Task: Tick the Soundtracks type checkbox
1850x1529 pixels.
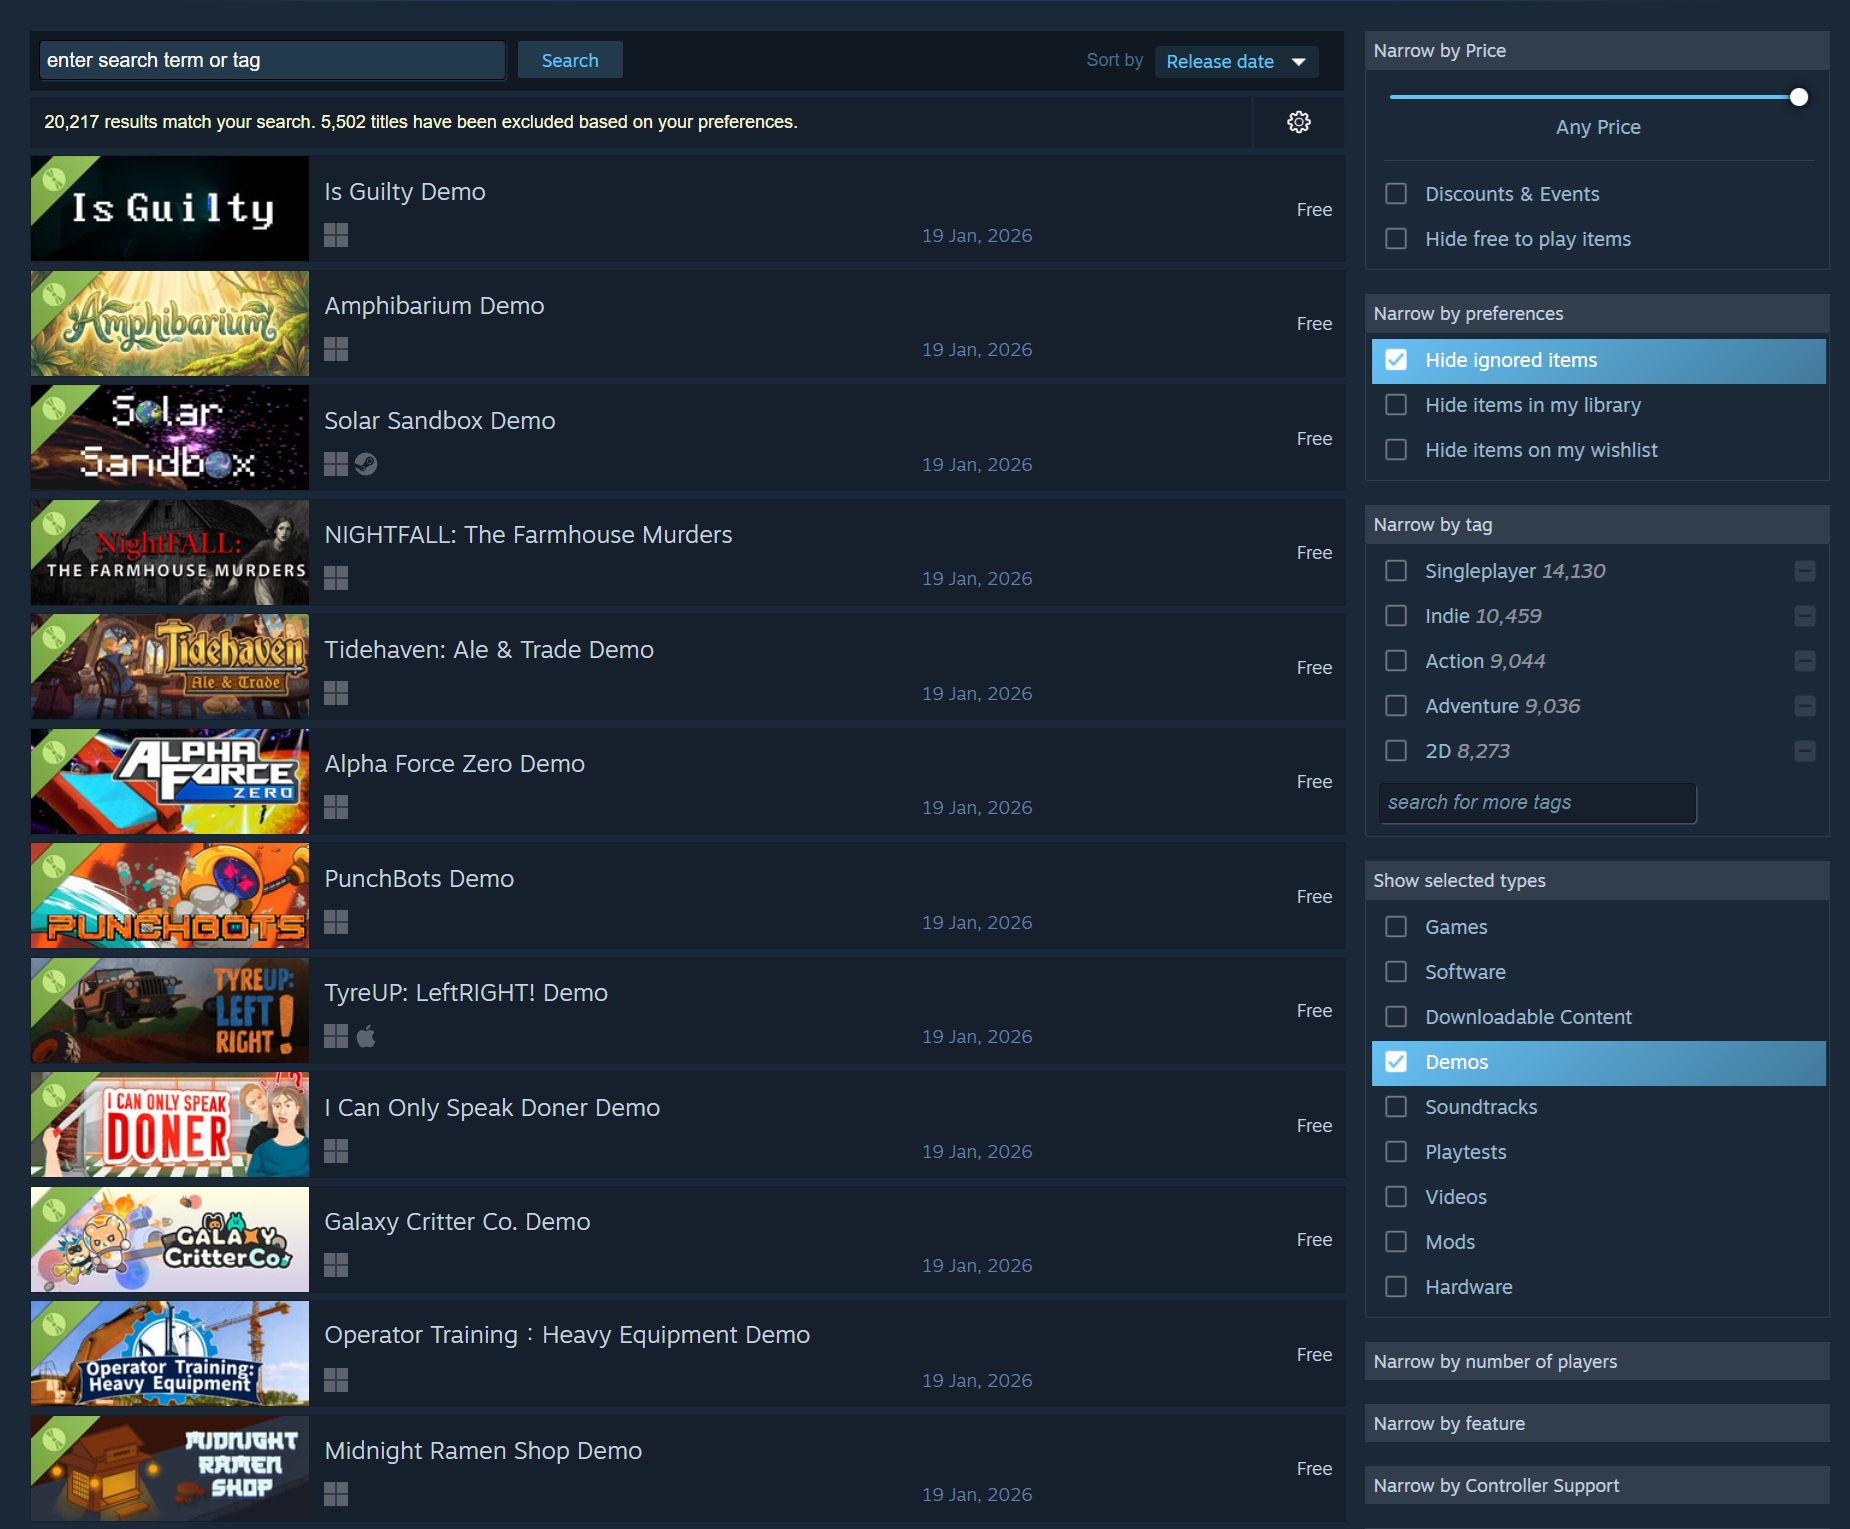Action: (1396, 1107)
